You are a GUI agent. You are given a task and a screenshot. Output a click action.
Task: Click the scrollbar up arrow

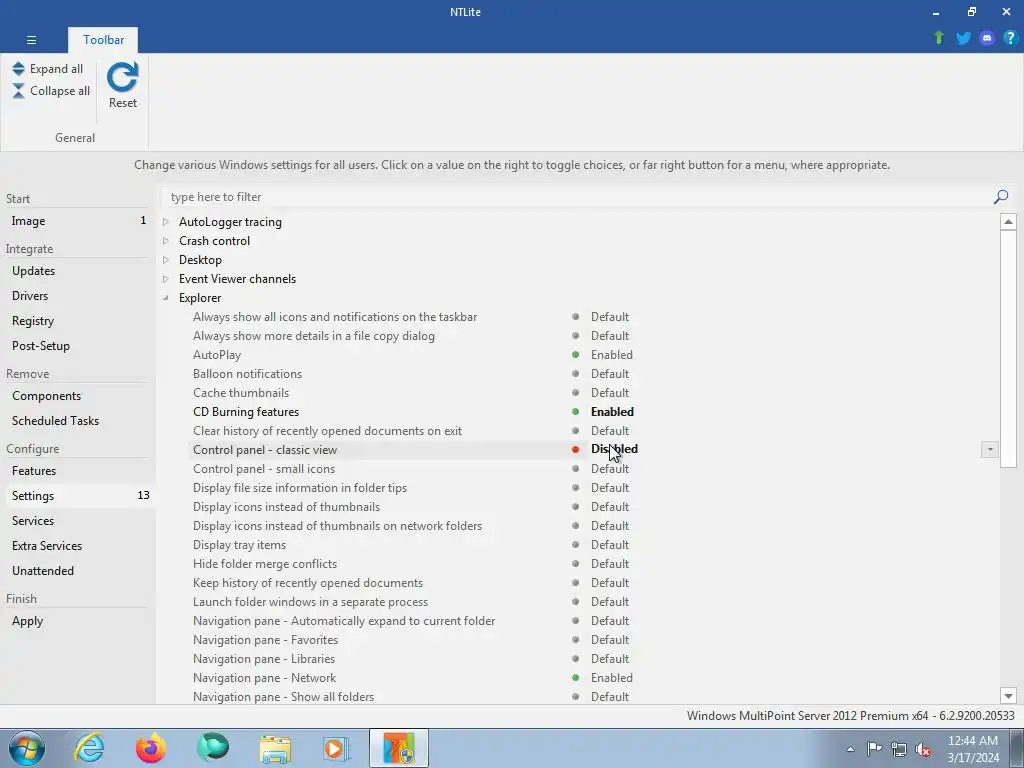[x=1008, y=222]
